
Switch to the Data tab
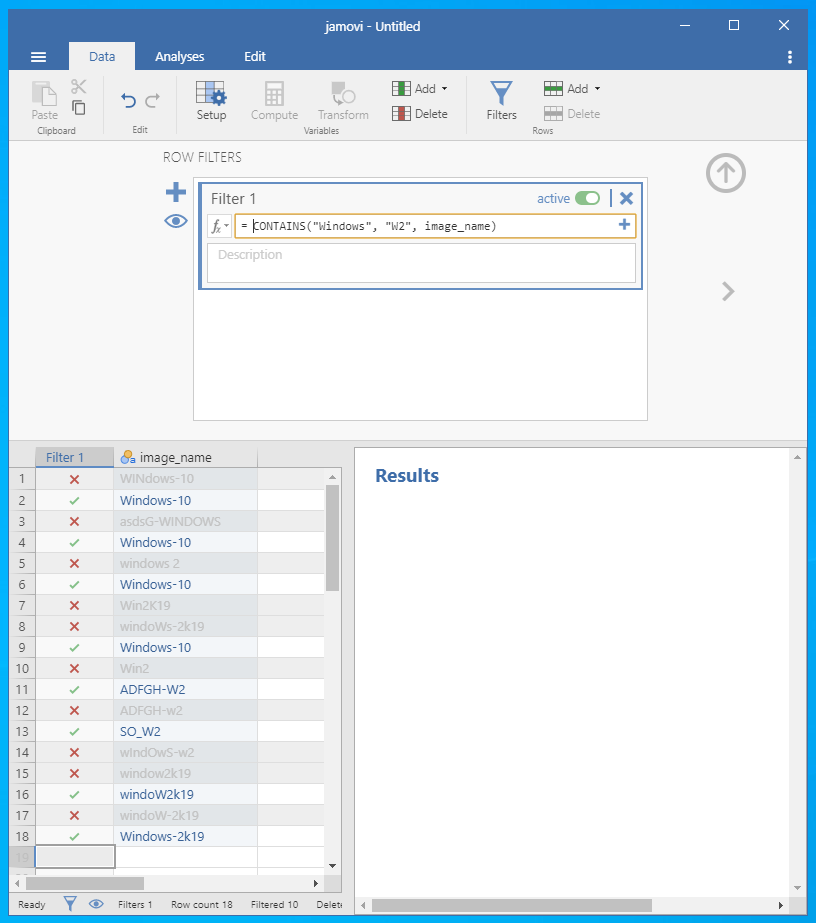102,57
